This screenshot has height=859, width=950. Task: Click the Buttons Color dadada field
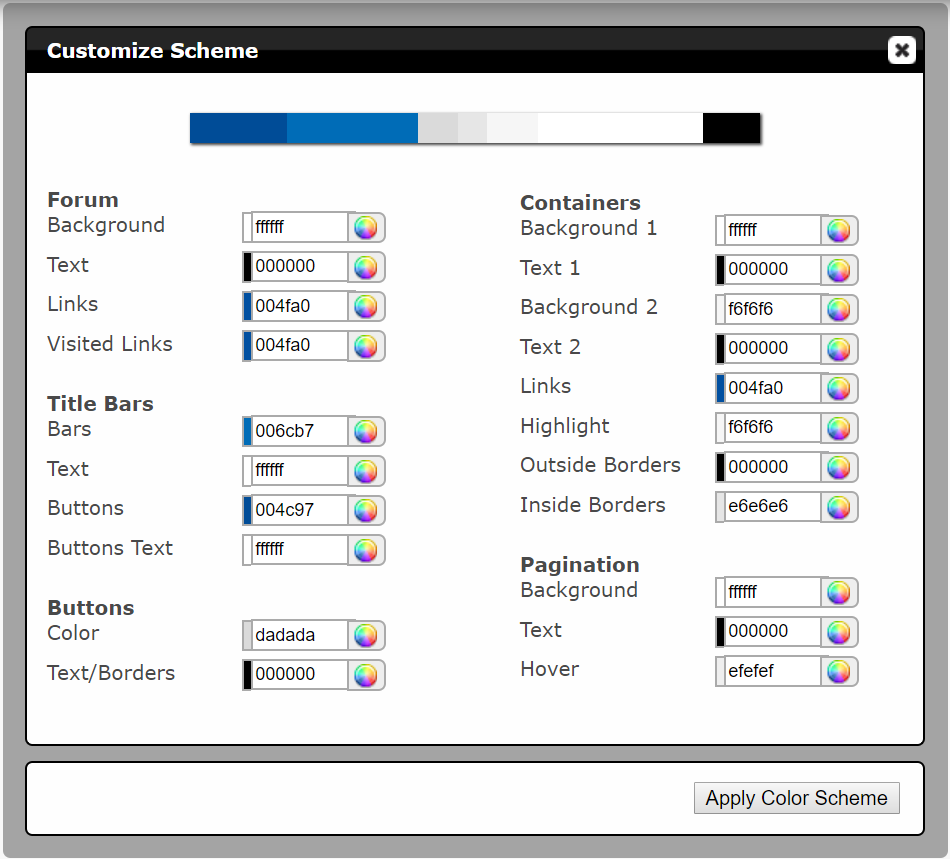300,635
